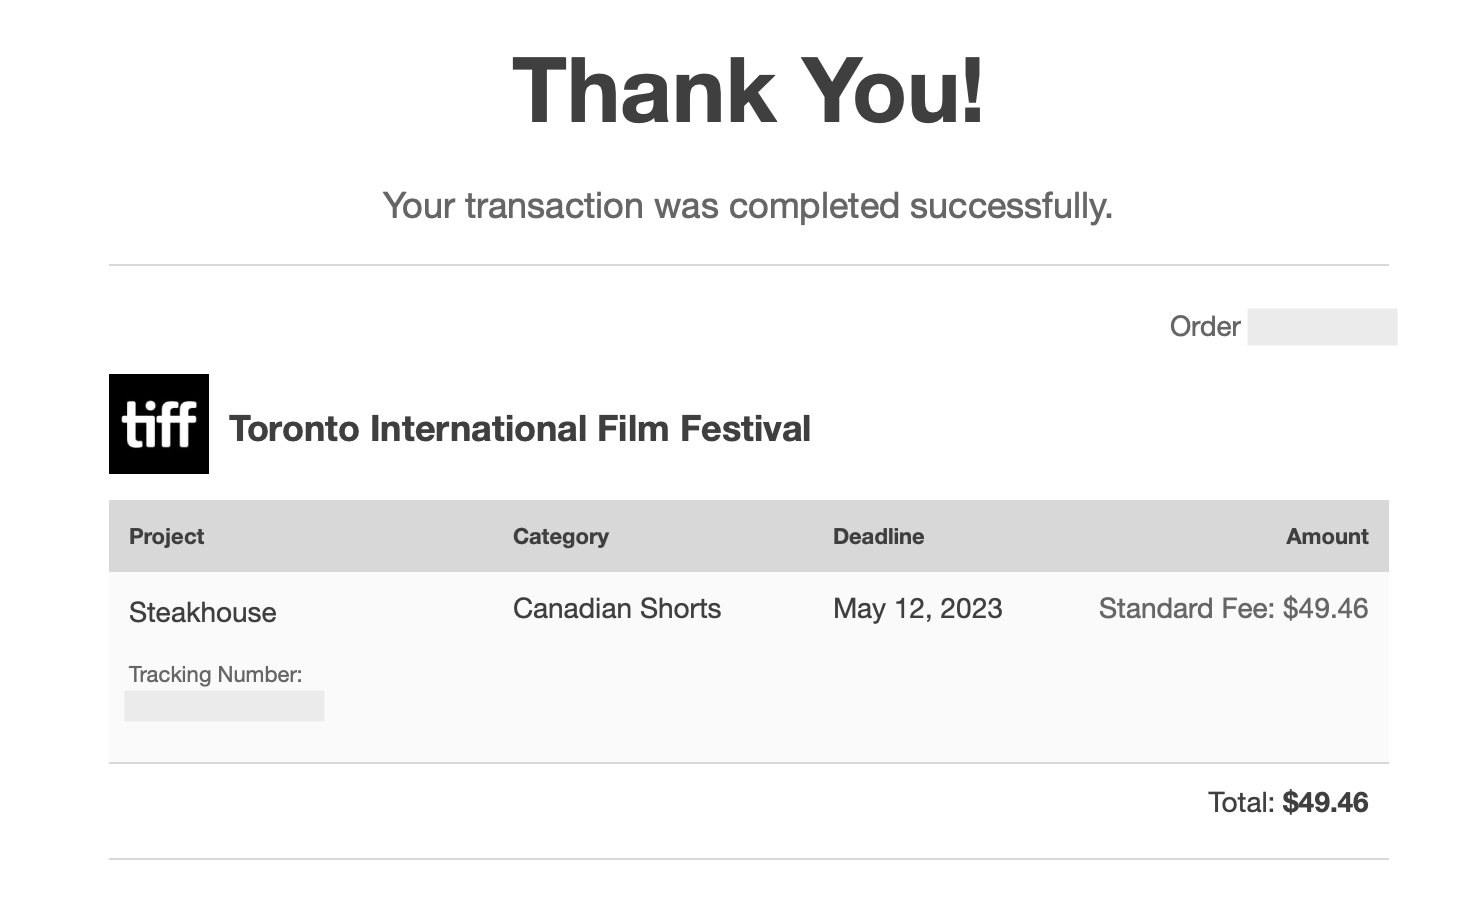Click the Total $49.46 amount
Screen dimensions: 1470x912
[x=1288, y=802]
